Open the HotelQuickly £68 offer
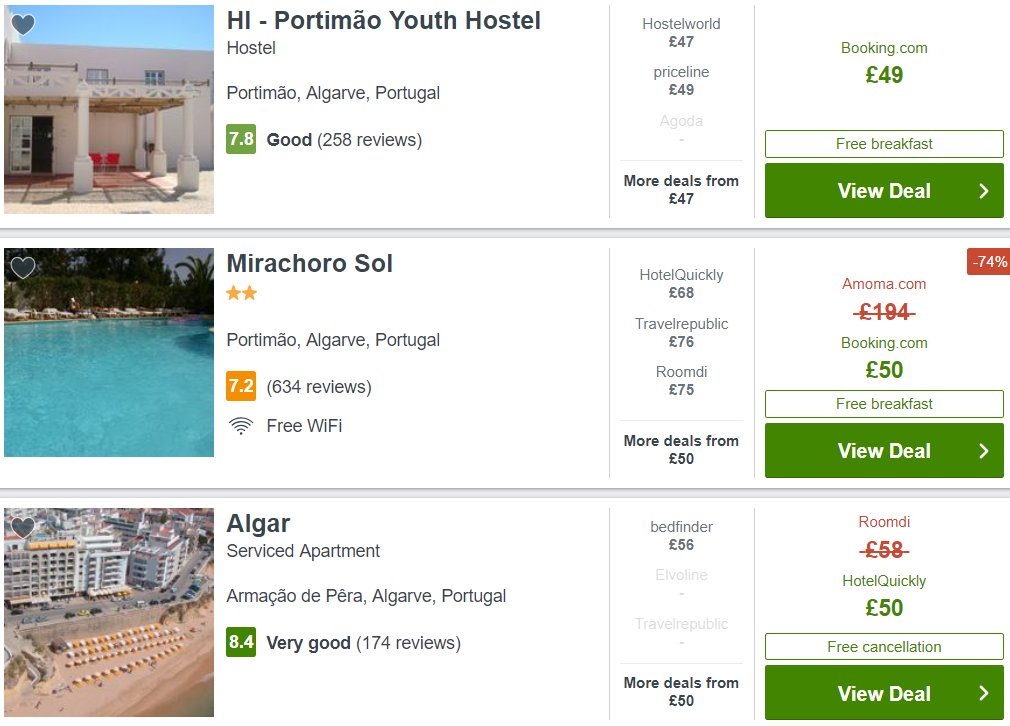 pyautogui.click(x=681, y=283)
